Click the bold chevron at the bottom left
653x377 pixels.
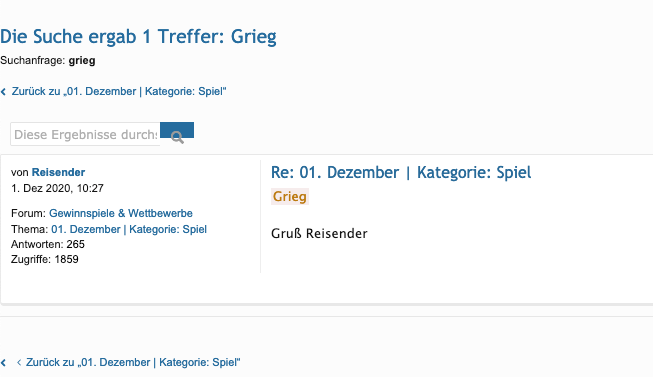pyautogui.click(x=3, y=363)
